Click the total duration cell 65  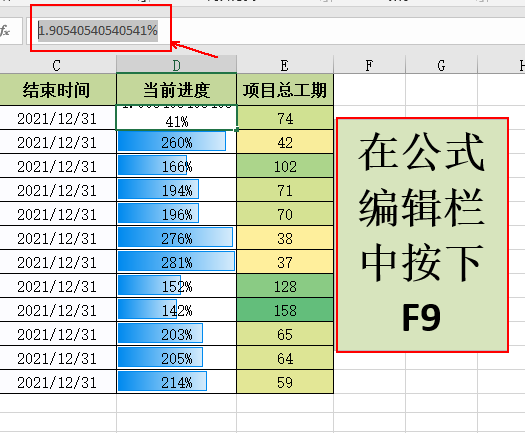pos(285,334)
